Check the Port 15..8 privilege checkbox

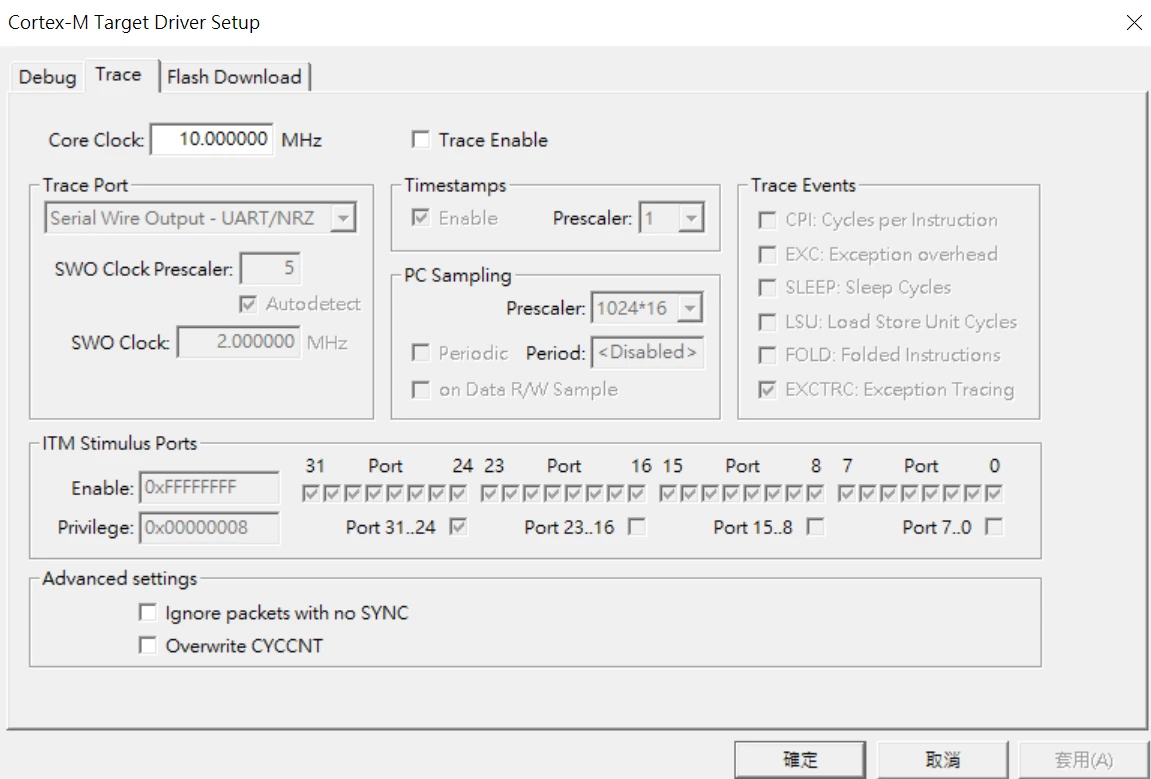point(816,526)
